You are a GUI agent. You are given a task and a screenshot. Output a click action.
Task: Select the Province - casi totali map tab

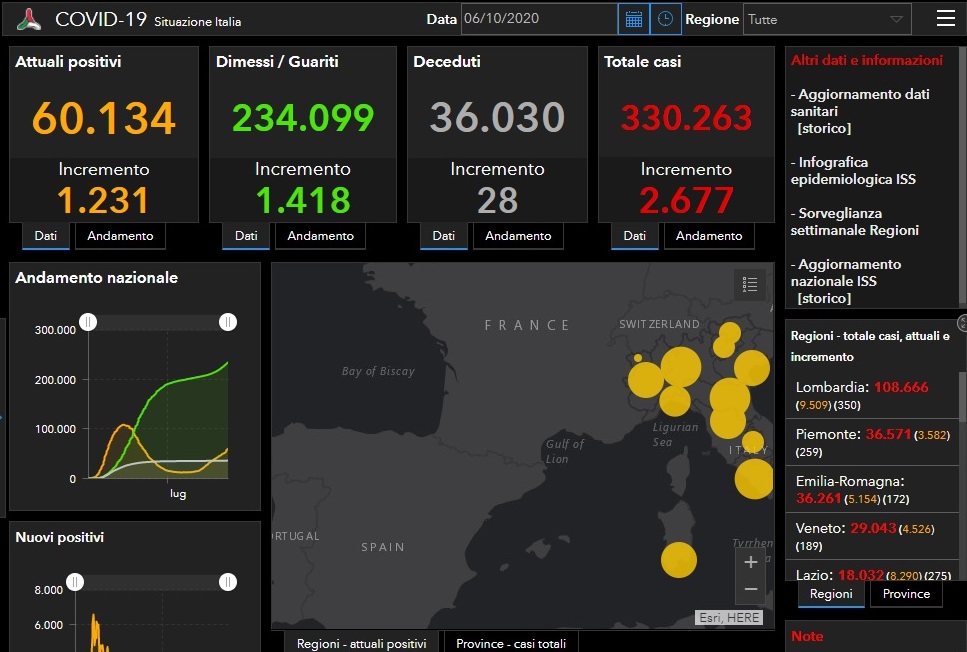point(510,643)
